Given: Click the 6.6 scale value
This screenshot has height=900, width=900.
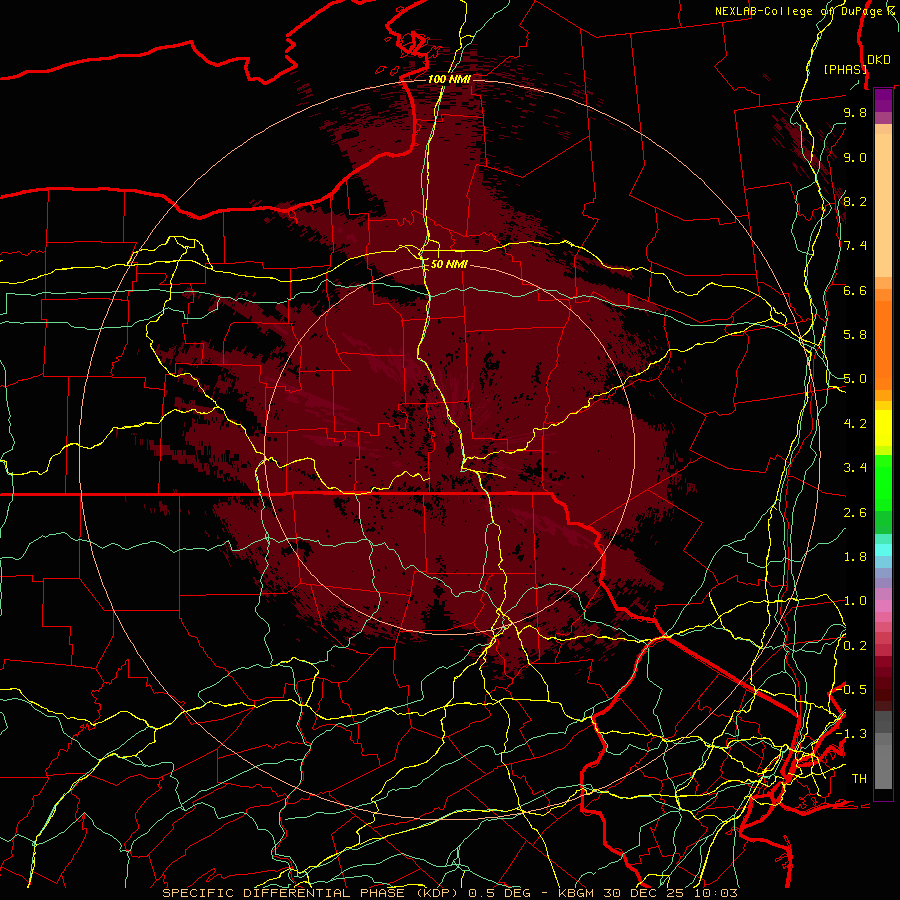Looking at the screenshot, I should click(x=855, y=290).
